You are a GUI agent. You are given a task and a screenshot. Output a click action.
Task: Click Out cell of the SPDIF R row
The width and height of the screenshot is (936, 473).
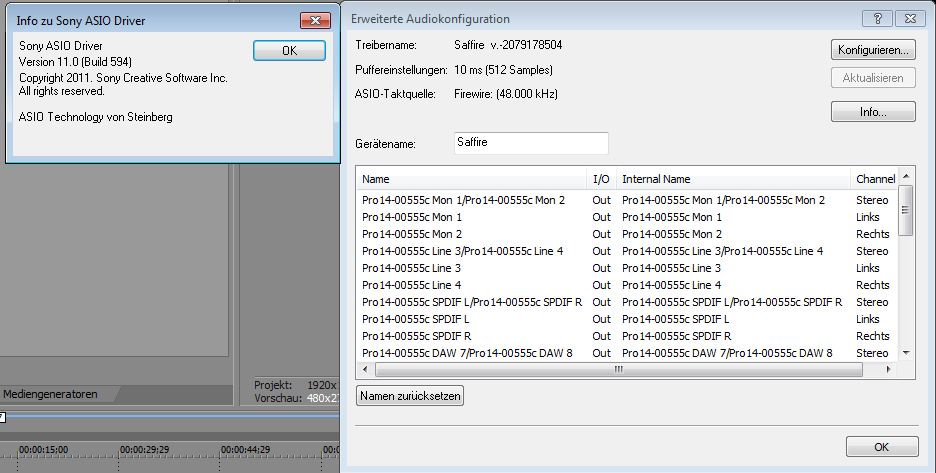pos(601,336)
